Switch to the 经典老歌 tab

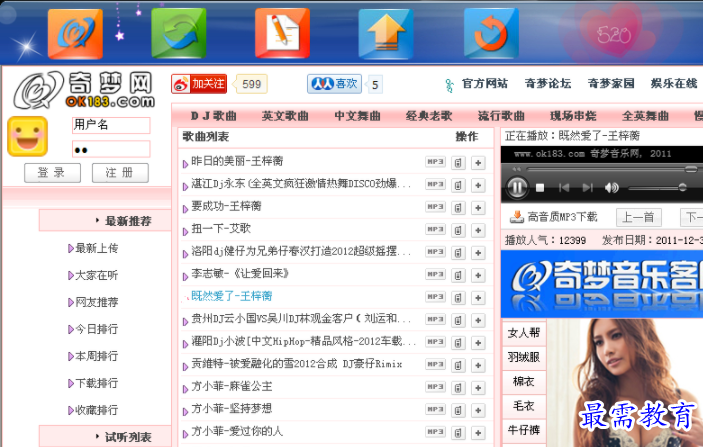coord(429,116)
